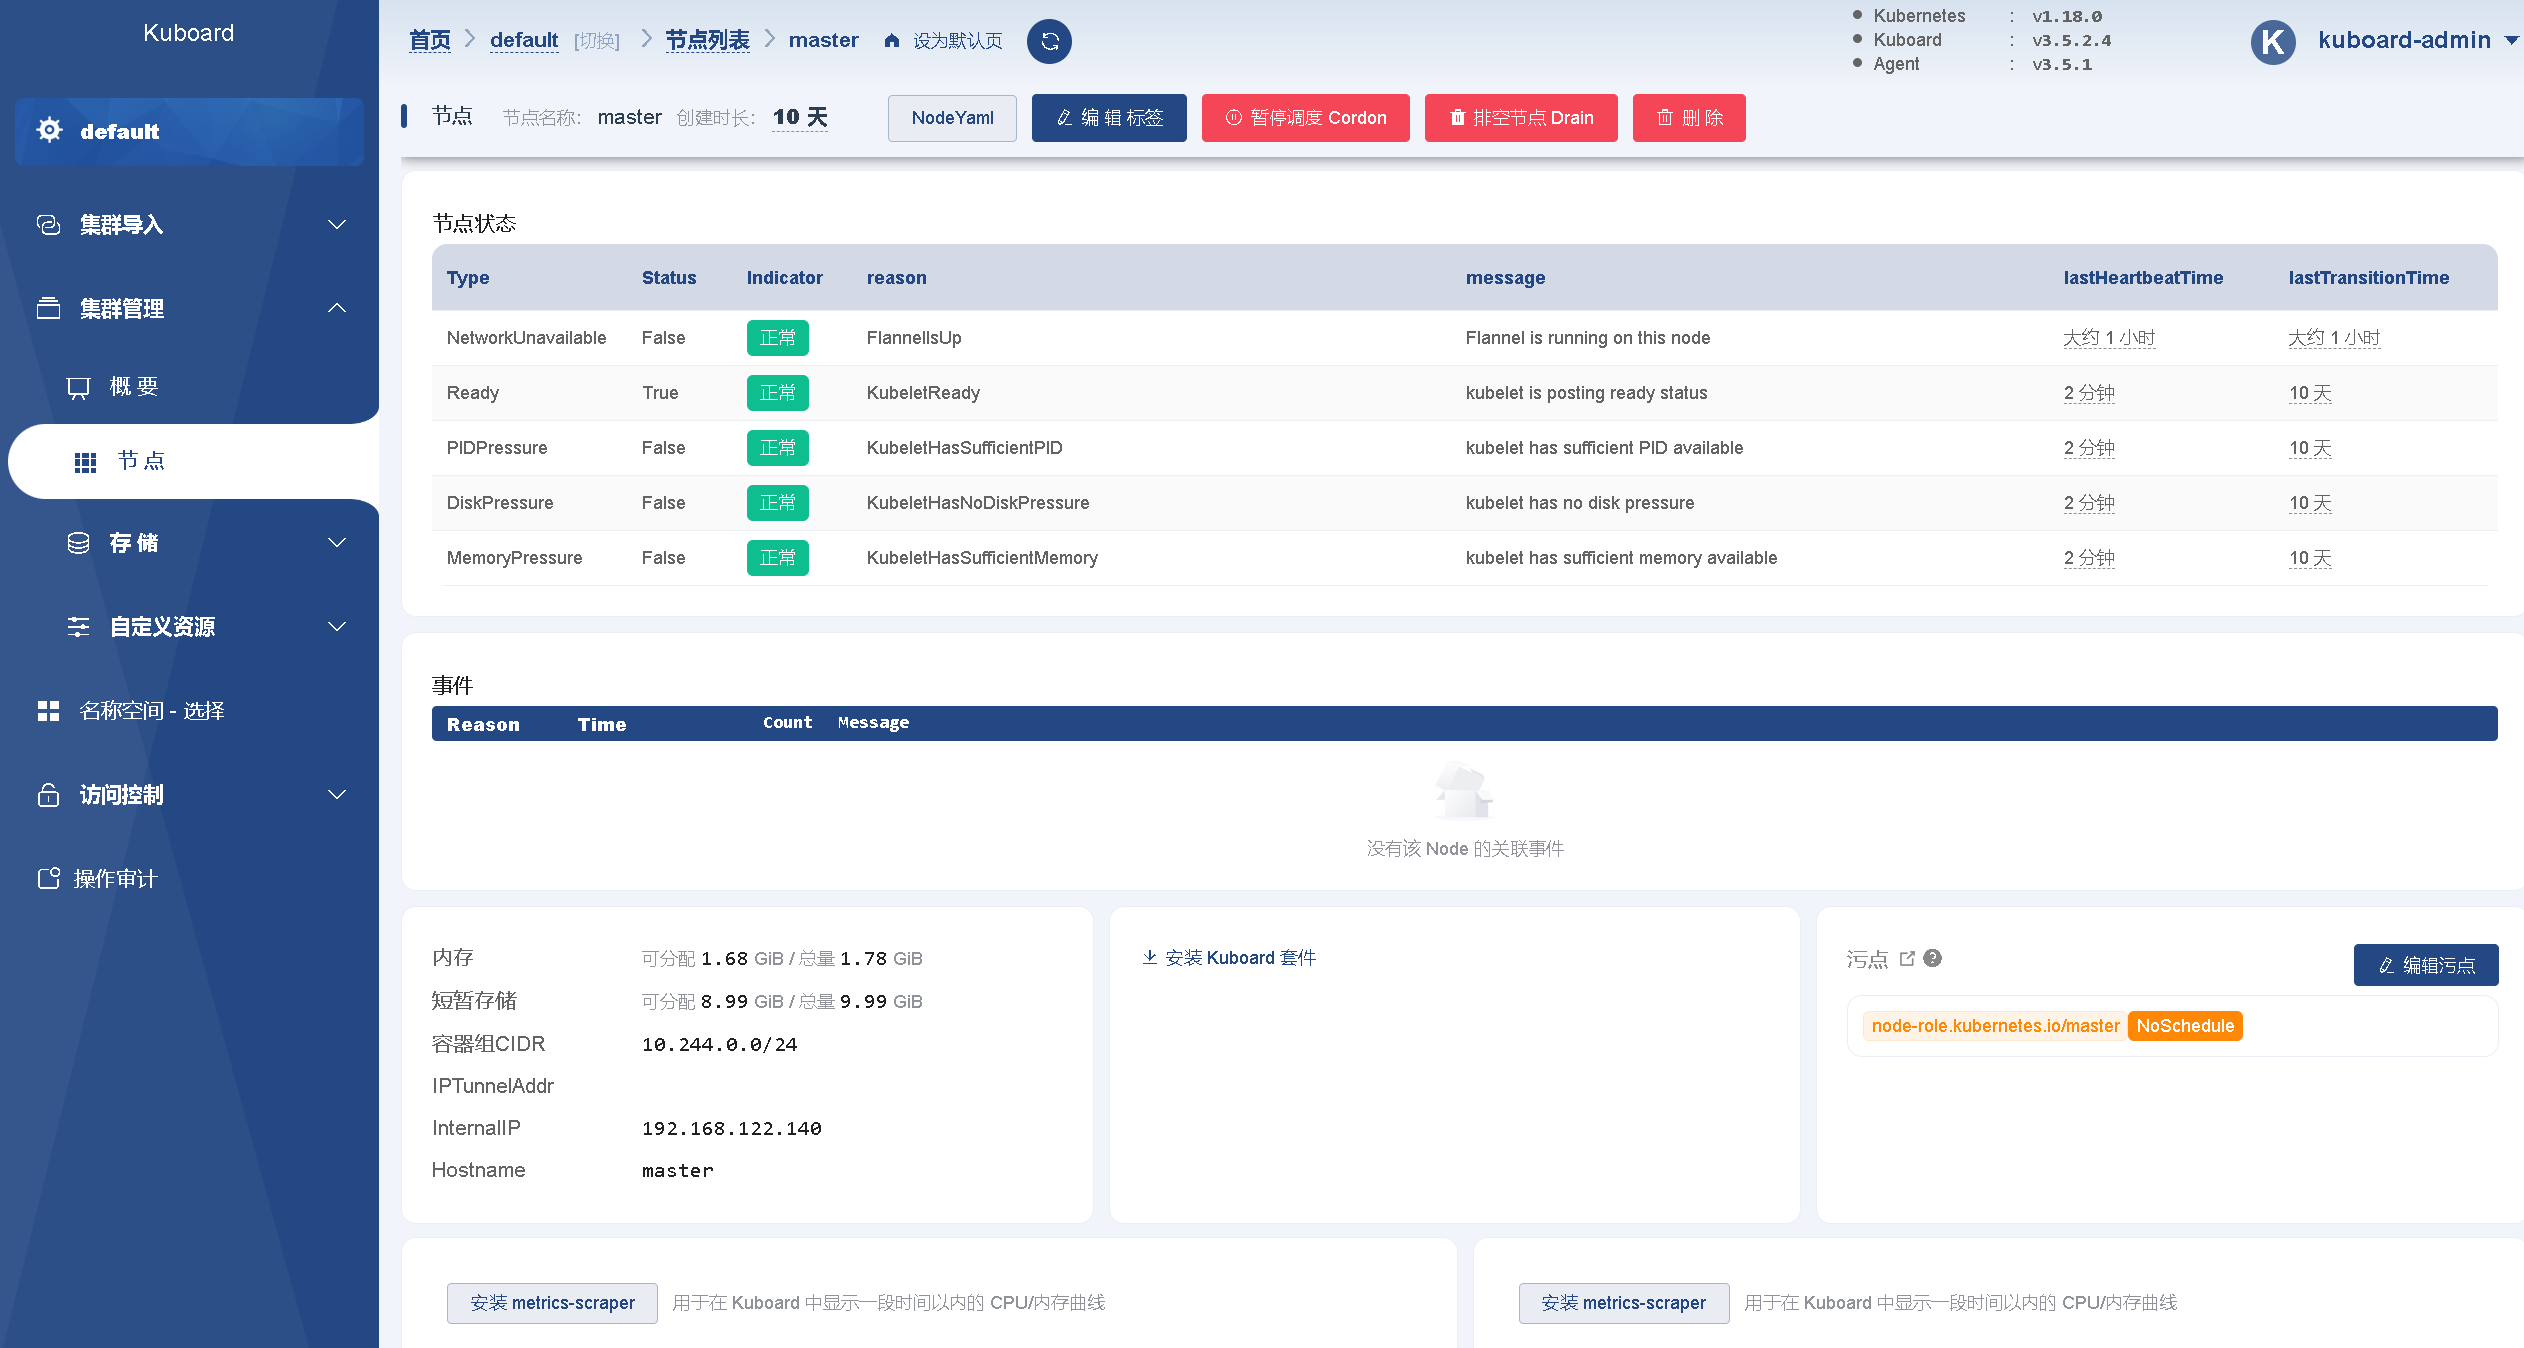The width and height of the screenshot is (2524, 1348).
Task: Click the 存储 database icon
Action: [78, 543]
